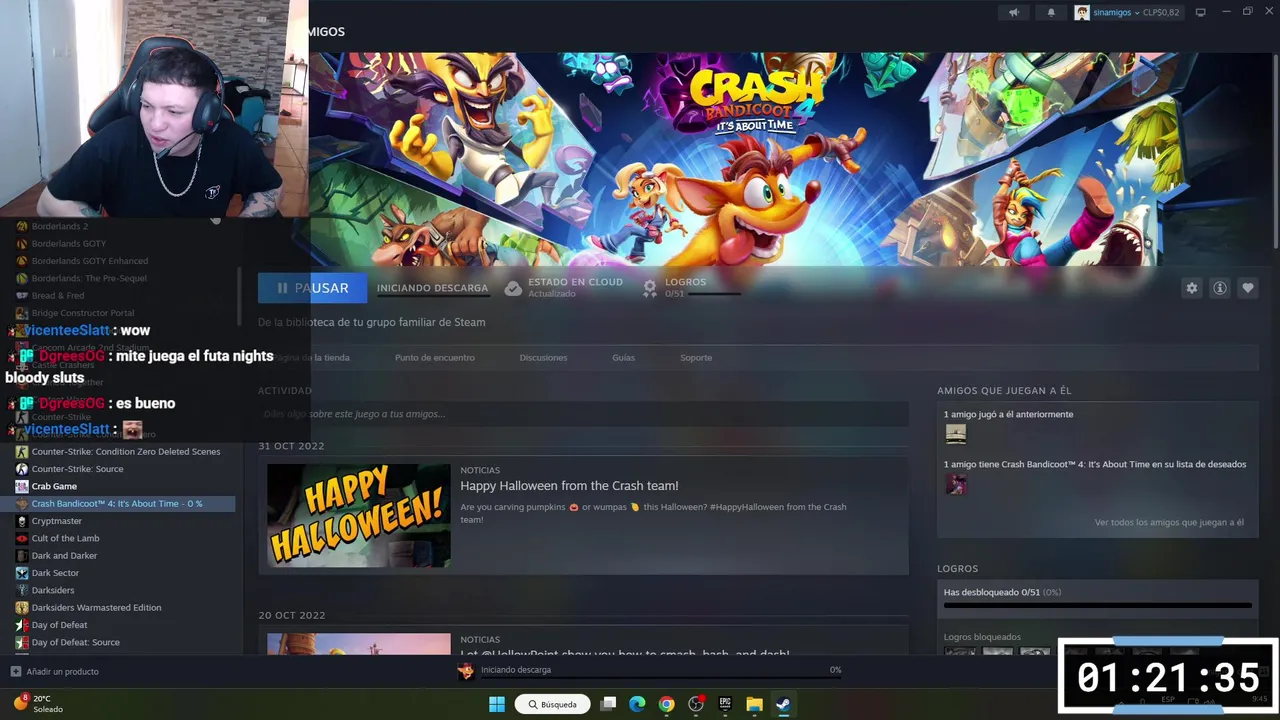This screenshot has height=720, width=1280.
Task: Select Borderlands GOTY Enhanced in library
Action: tap(90, 261)
